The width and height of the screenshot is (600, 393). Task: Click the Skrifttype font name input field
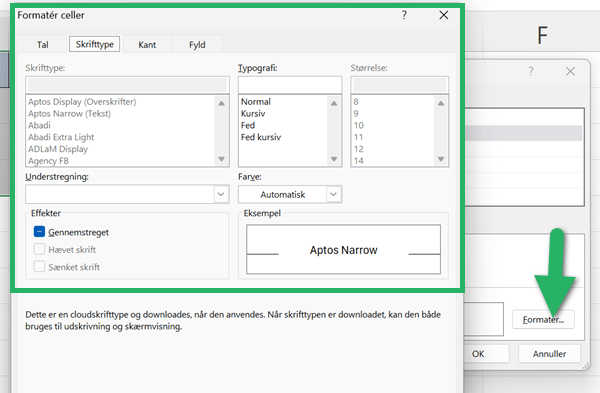[127, 85]
